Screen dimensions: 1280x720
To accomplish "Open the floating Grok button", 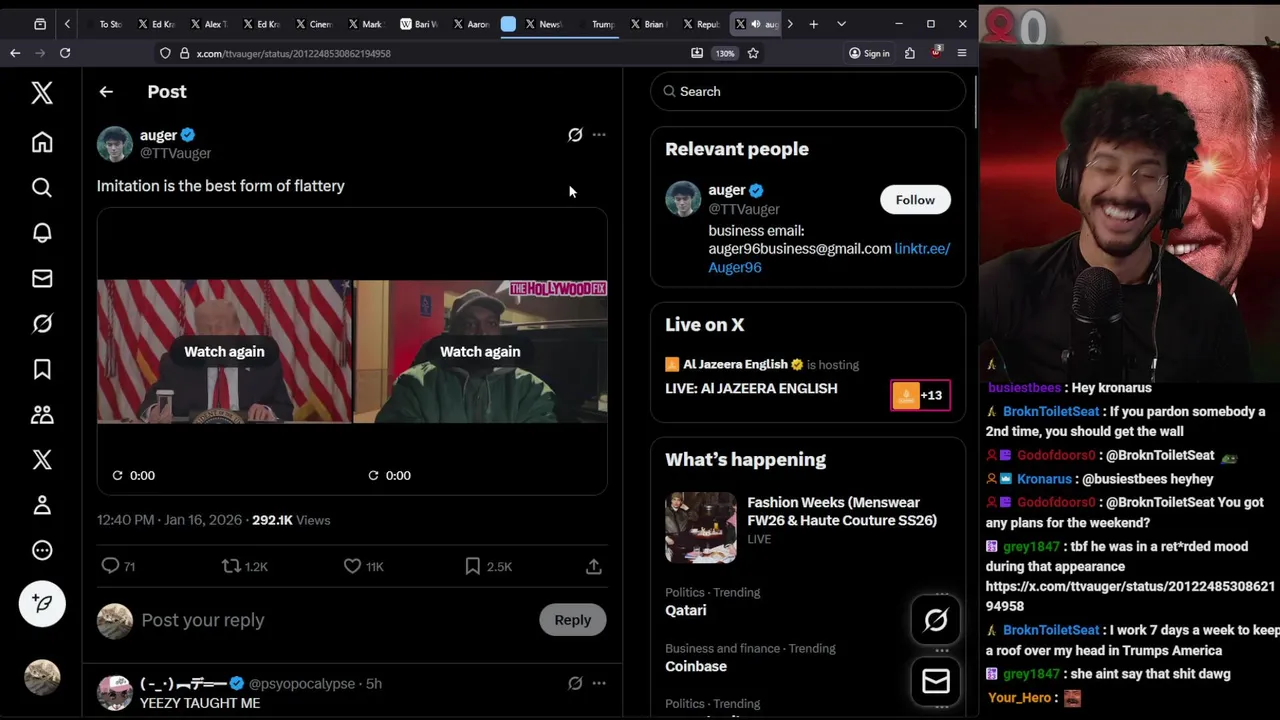I will 936,621.
